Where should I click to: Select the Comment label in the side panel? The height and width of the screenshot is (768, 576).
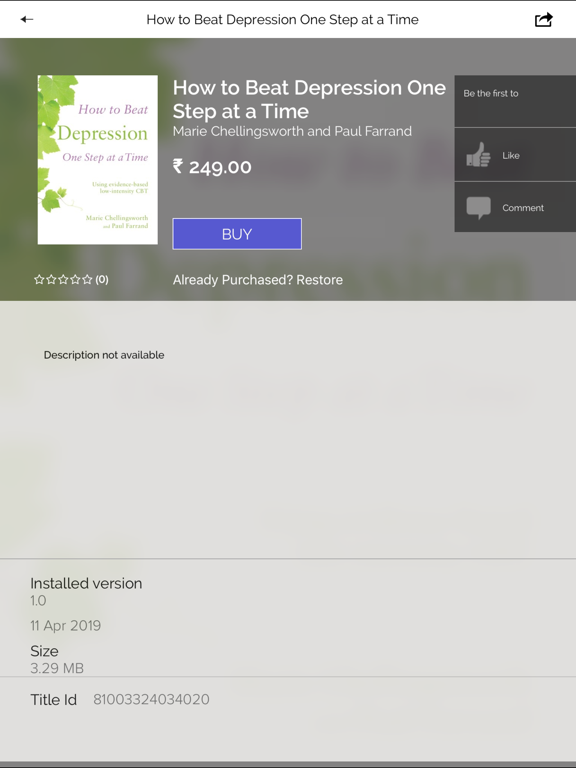click(x=523, y=208)
